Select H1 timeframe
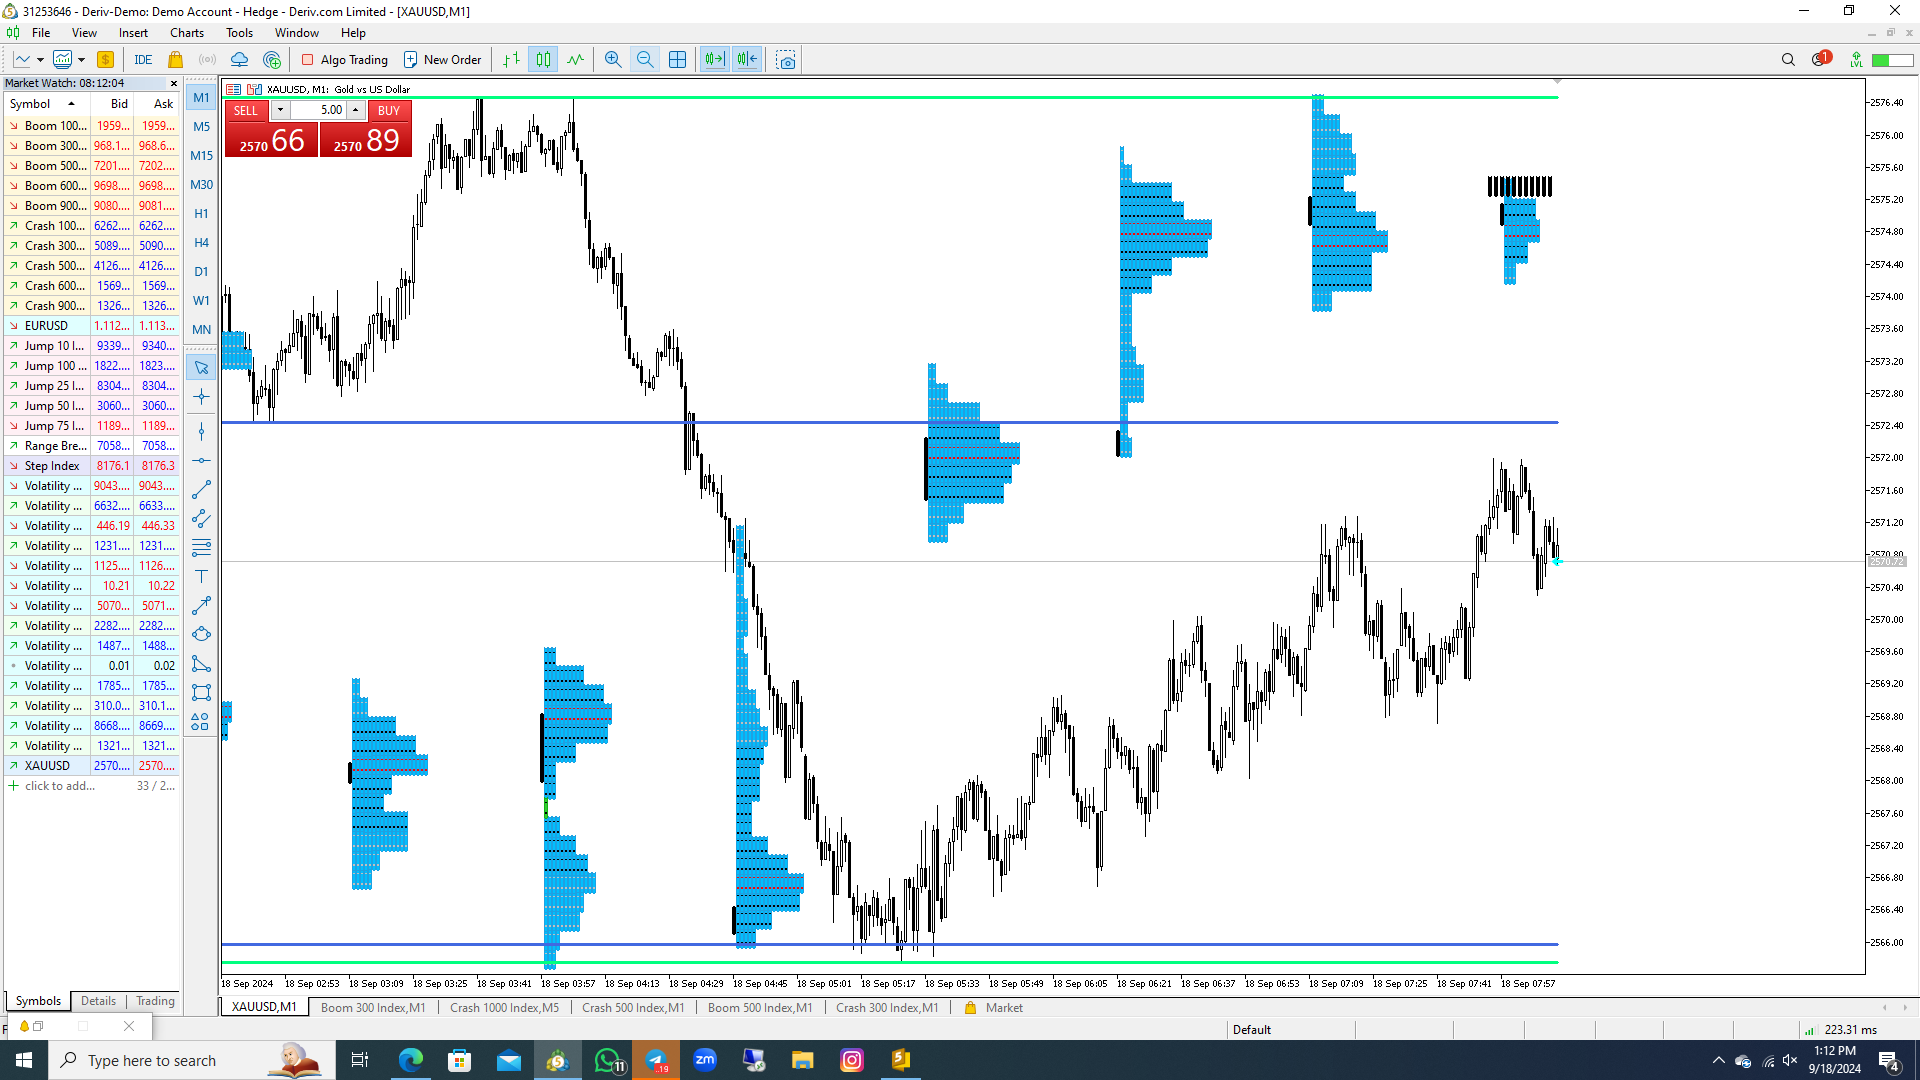The height and width of the screenshot is (1080, 1920). tap(201, 214)
